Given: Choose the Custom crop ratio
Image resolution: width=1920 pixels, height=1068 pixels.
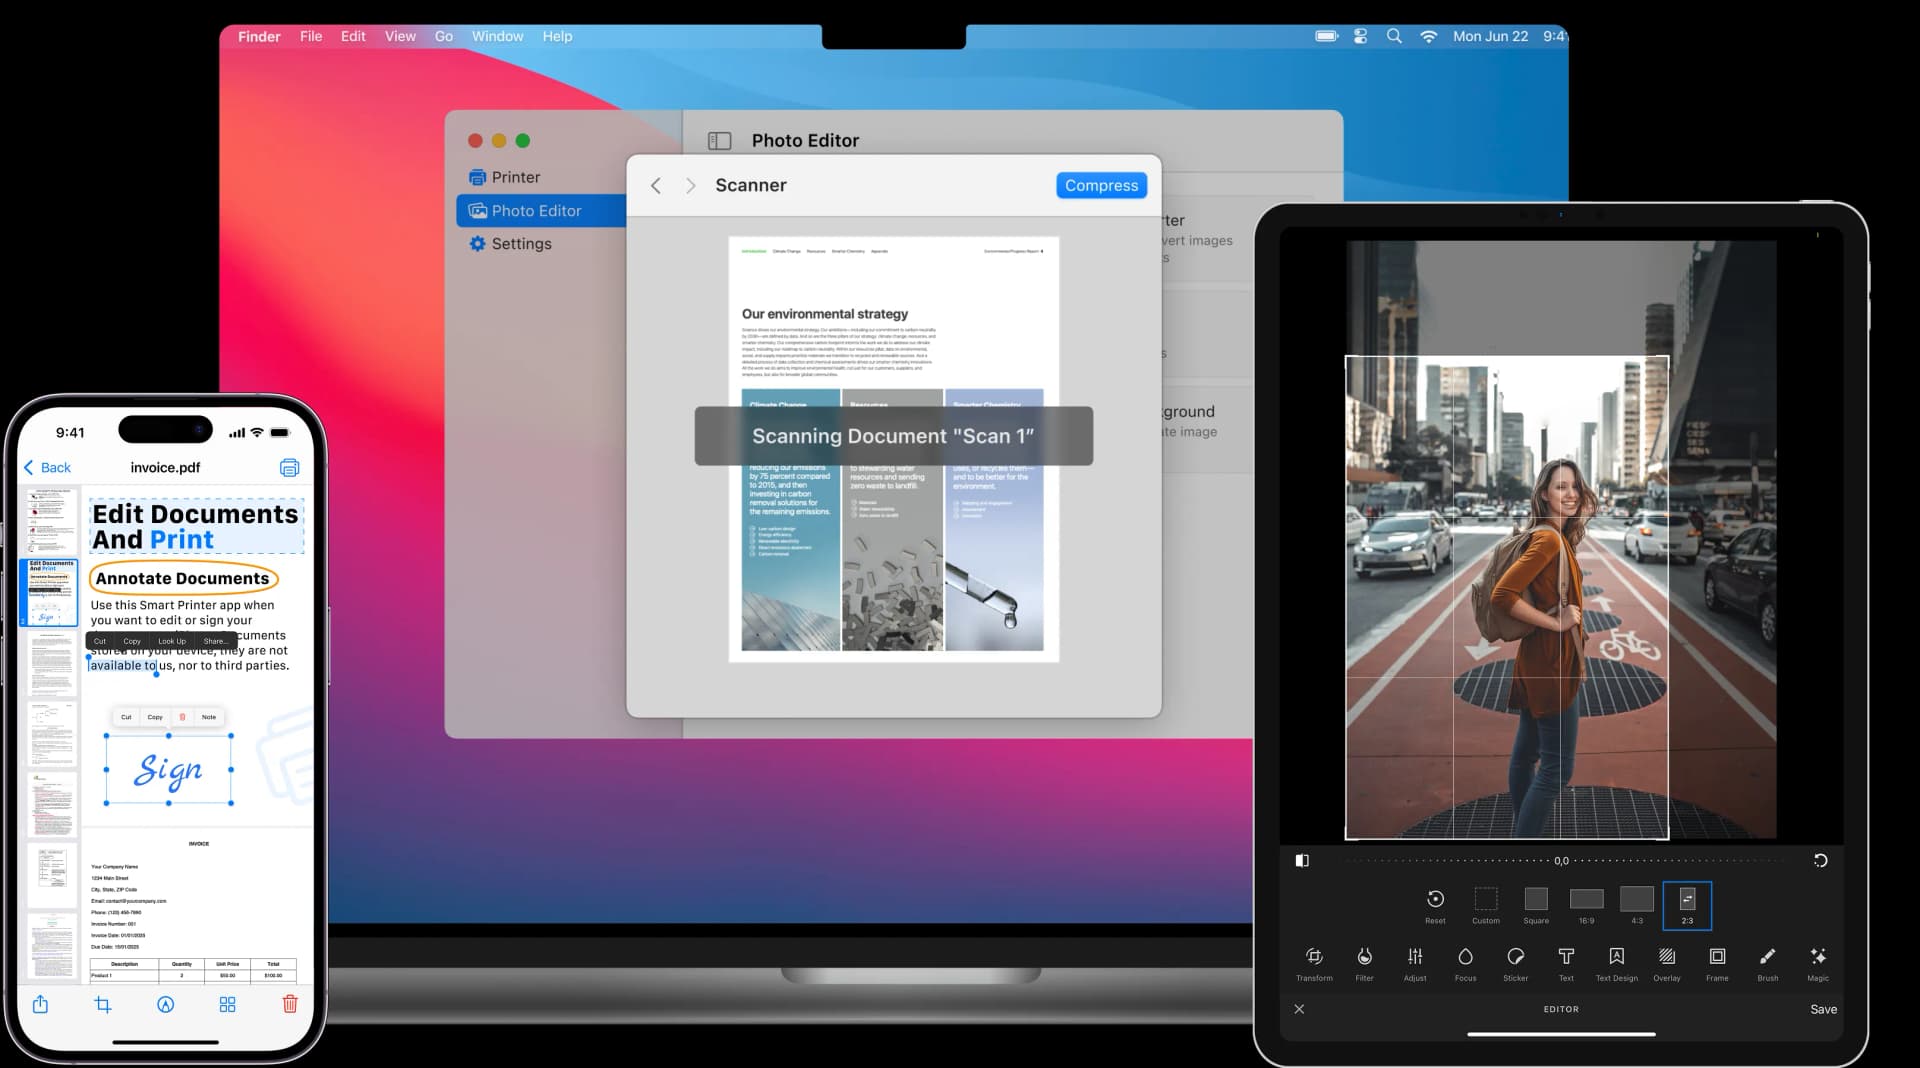Looking at the screenshot, I should pyautogui.click(x=1486, y=905).
